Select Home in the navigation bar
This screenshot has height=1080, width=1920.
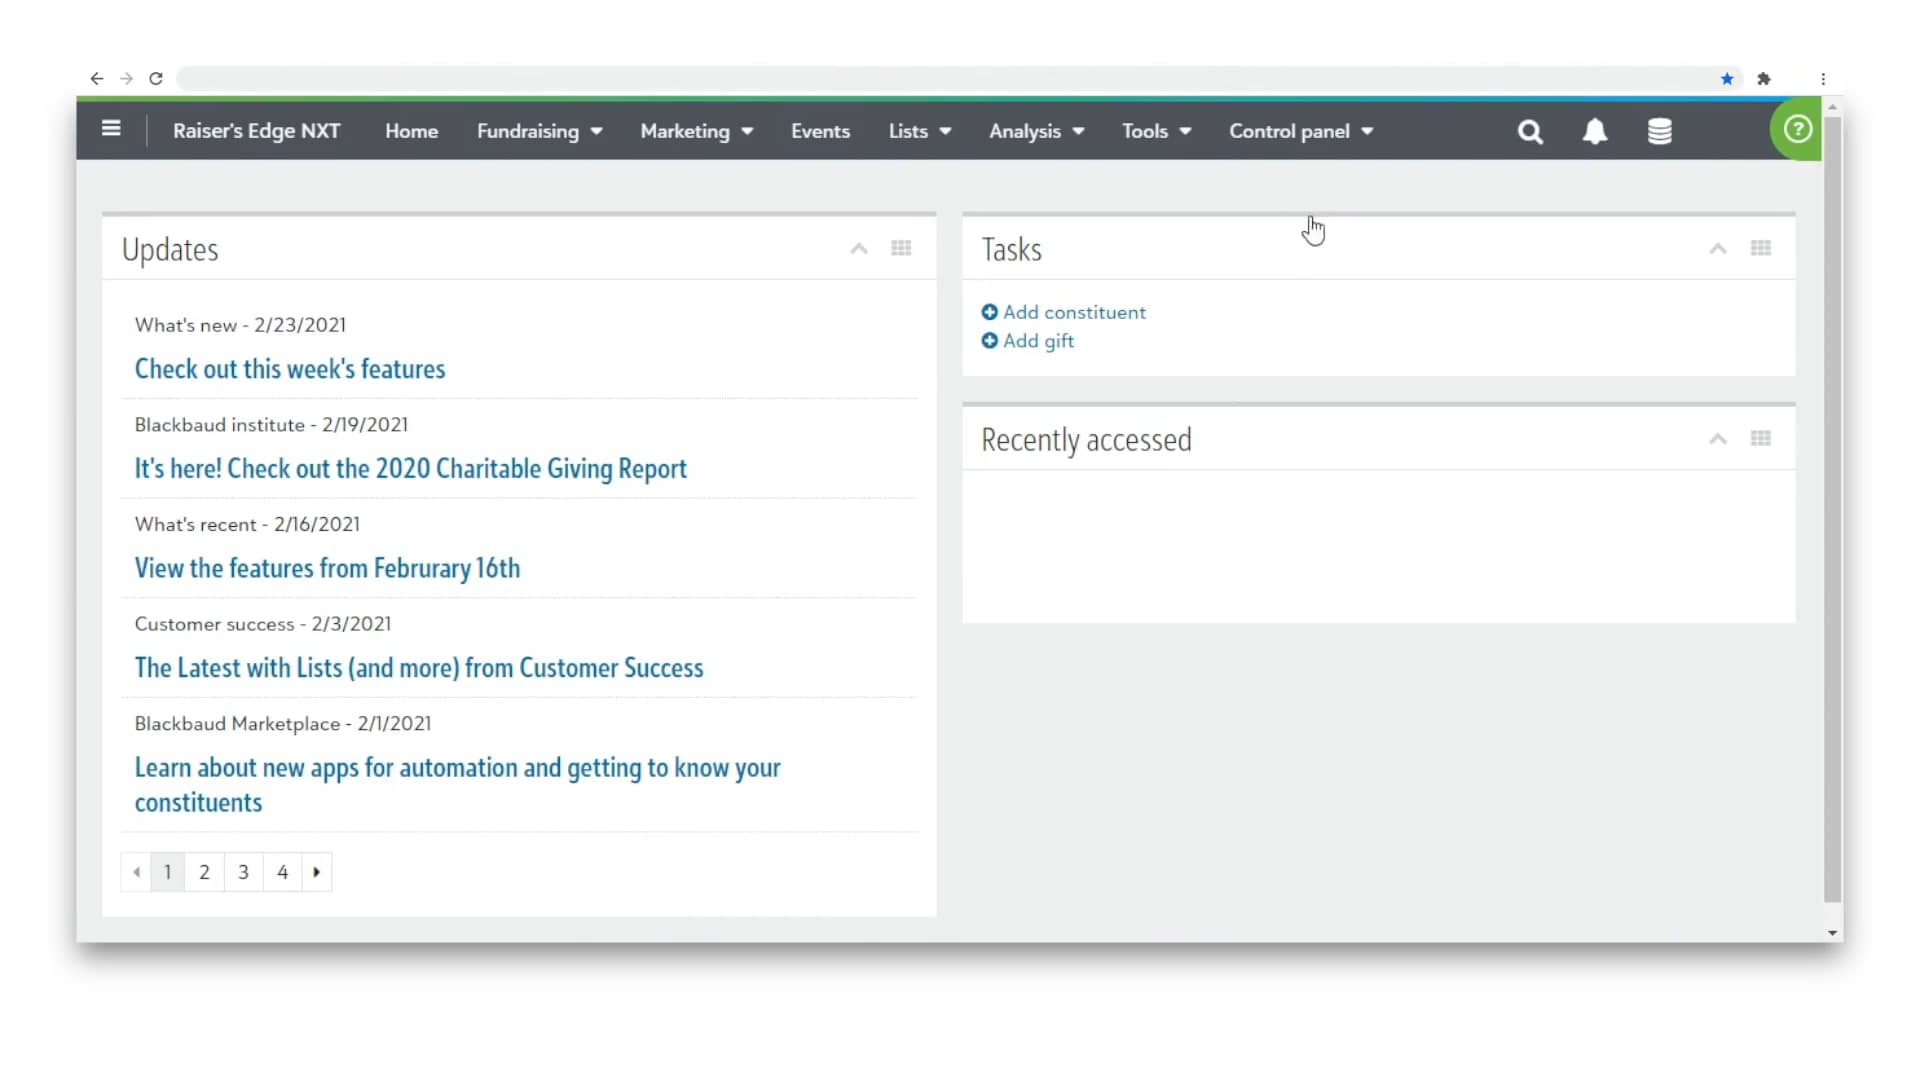411,131
